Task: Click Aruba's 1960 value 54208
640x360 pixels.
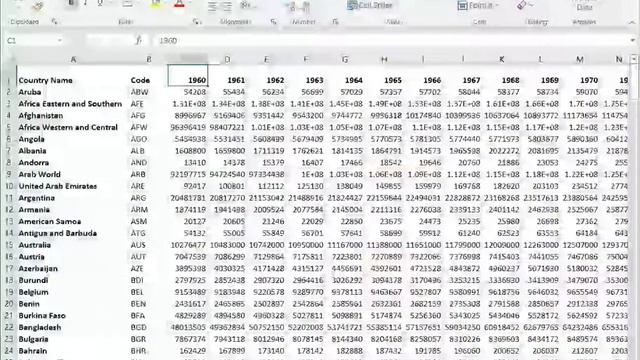Action: (195, 92)
